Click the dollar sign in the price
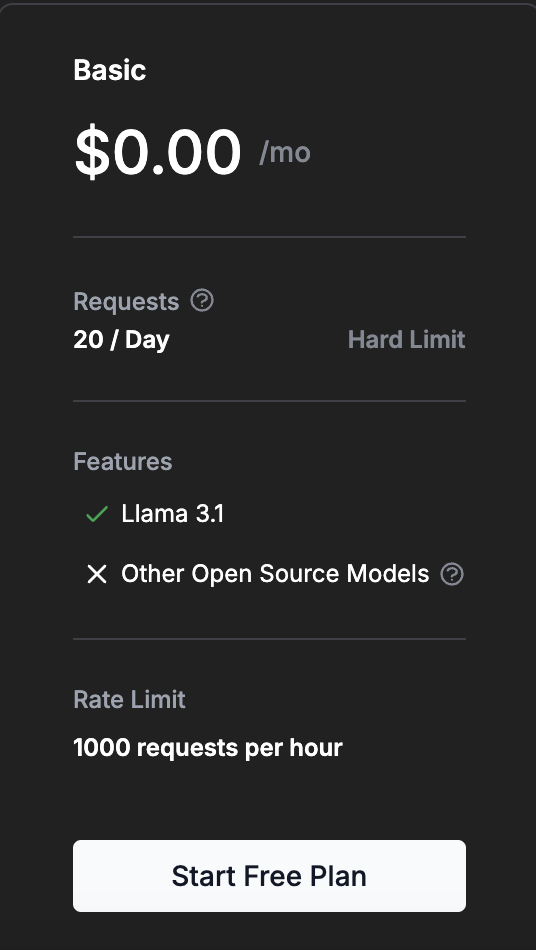The width and height of the screenshot is (536, 950). [92, 151]
